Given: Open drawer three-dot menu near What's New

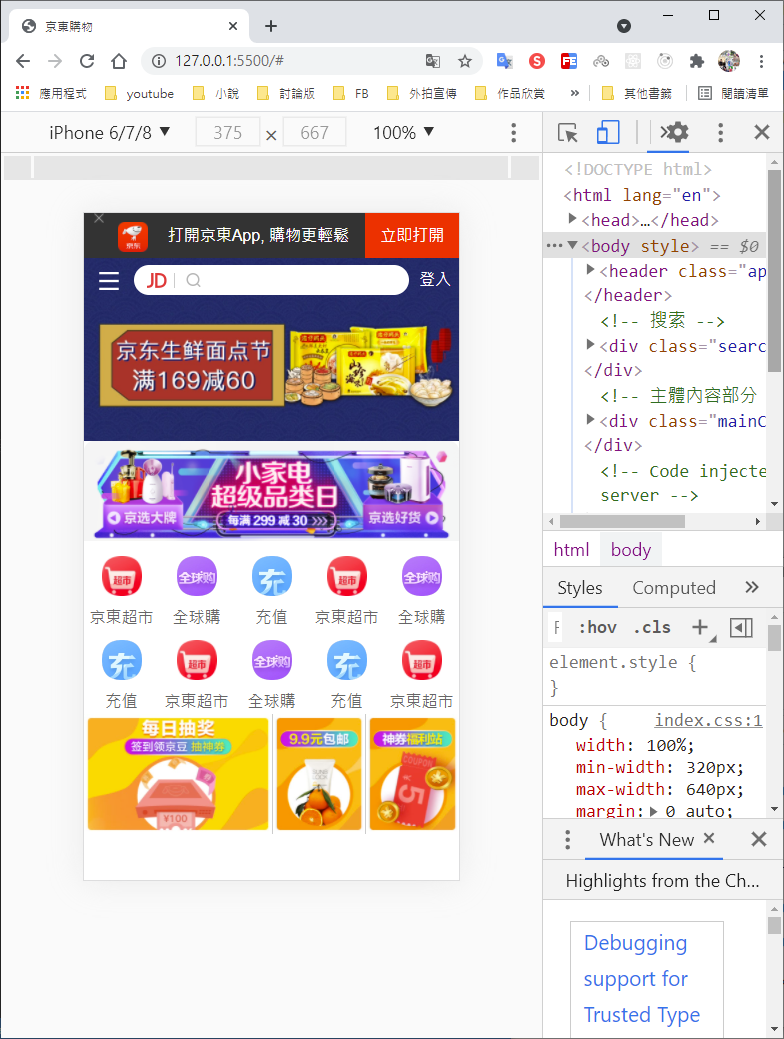Looking at the screenshot, I should [x=567, y=840].
